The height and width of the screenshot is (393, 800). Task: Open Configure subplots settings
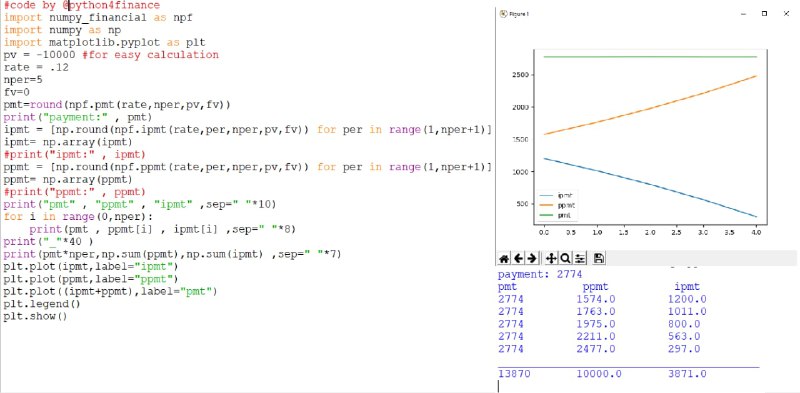tap(580, 259)
